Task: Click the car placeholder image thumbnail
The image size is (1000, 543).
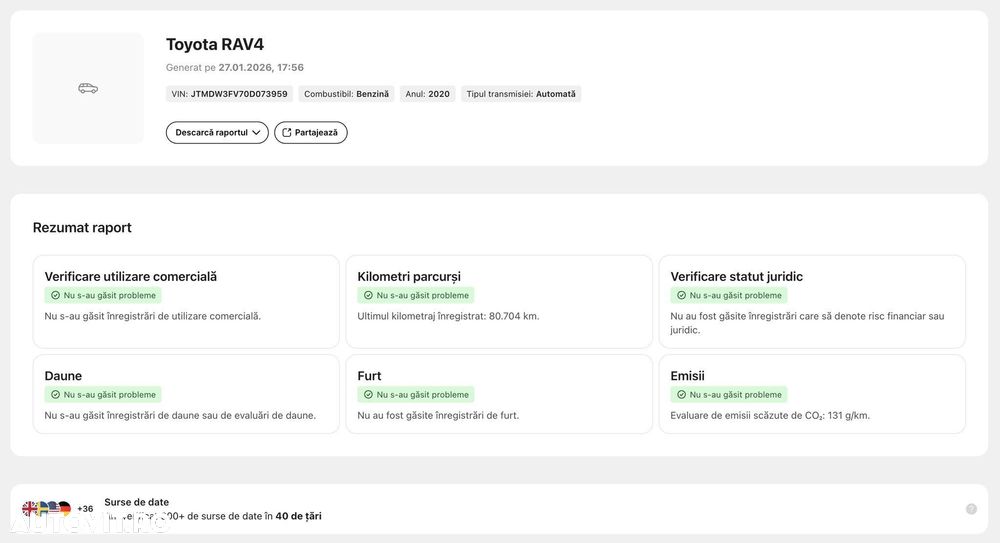Action: [88, 88]
